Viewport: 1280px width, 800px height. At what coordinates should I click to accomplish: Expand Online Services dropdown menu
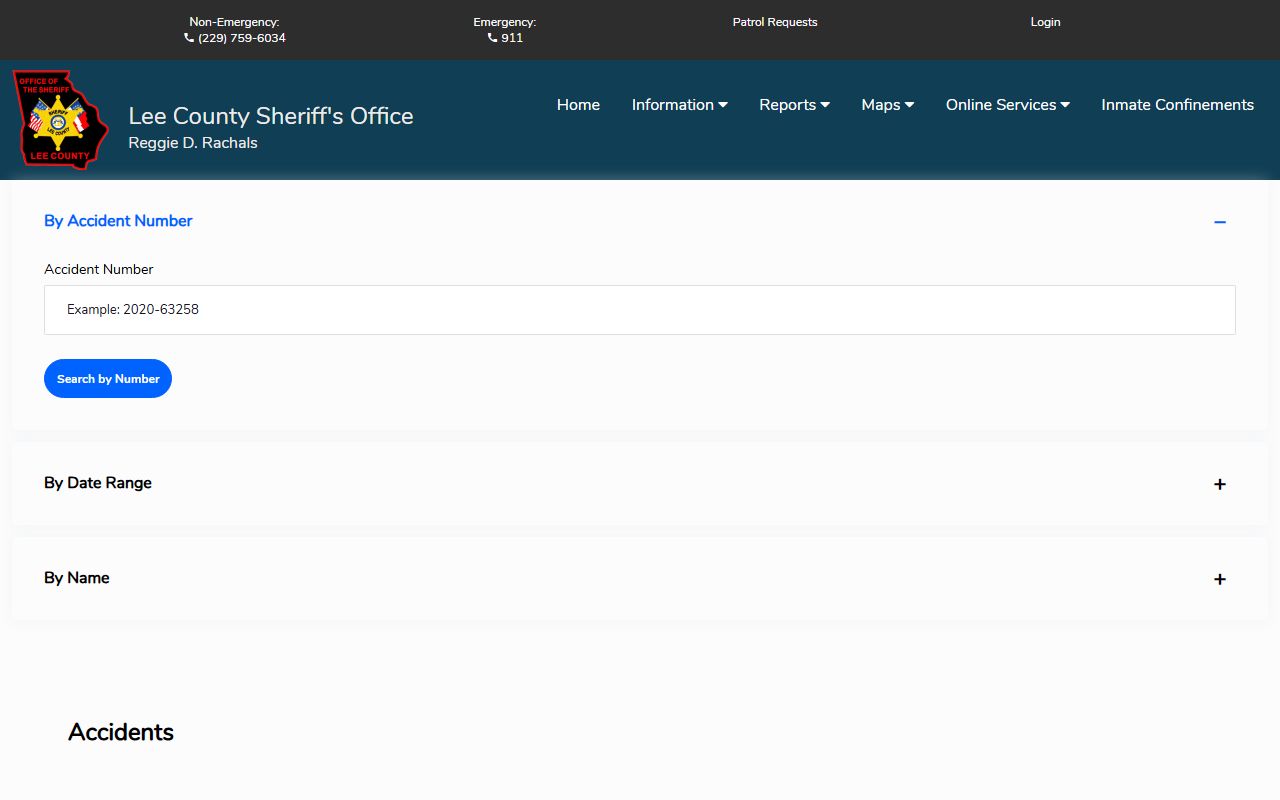coord(1008,105)
